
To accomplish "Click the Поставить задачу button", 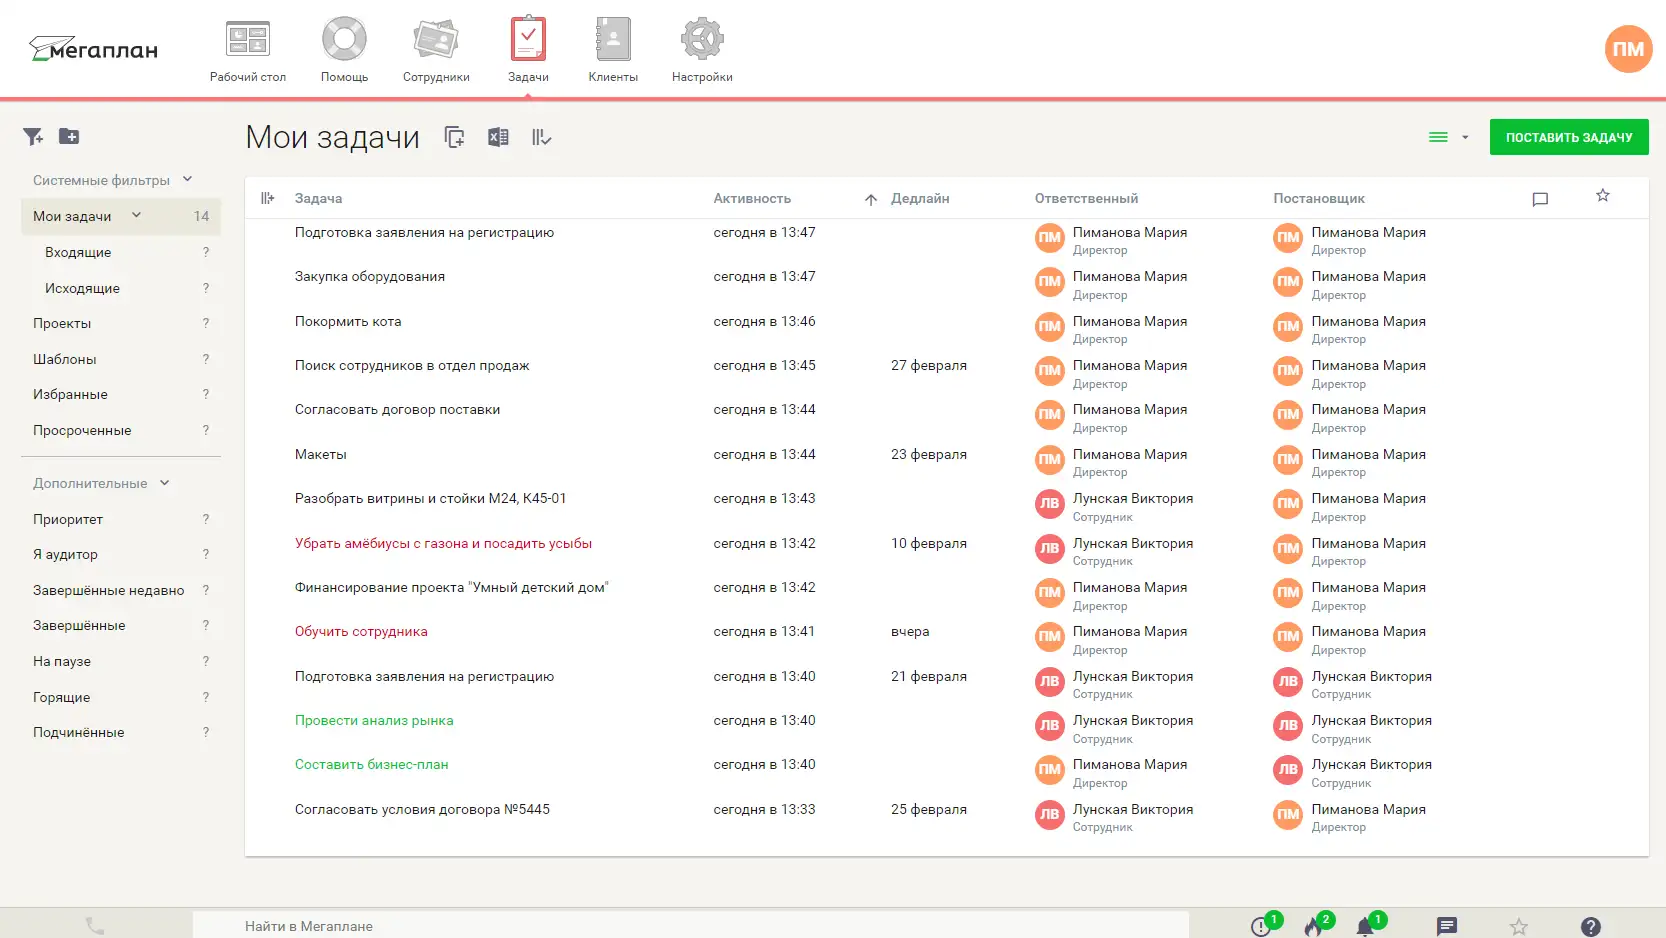I will pos(1569,138).
